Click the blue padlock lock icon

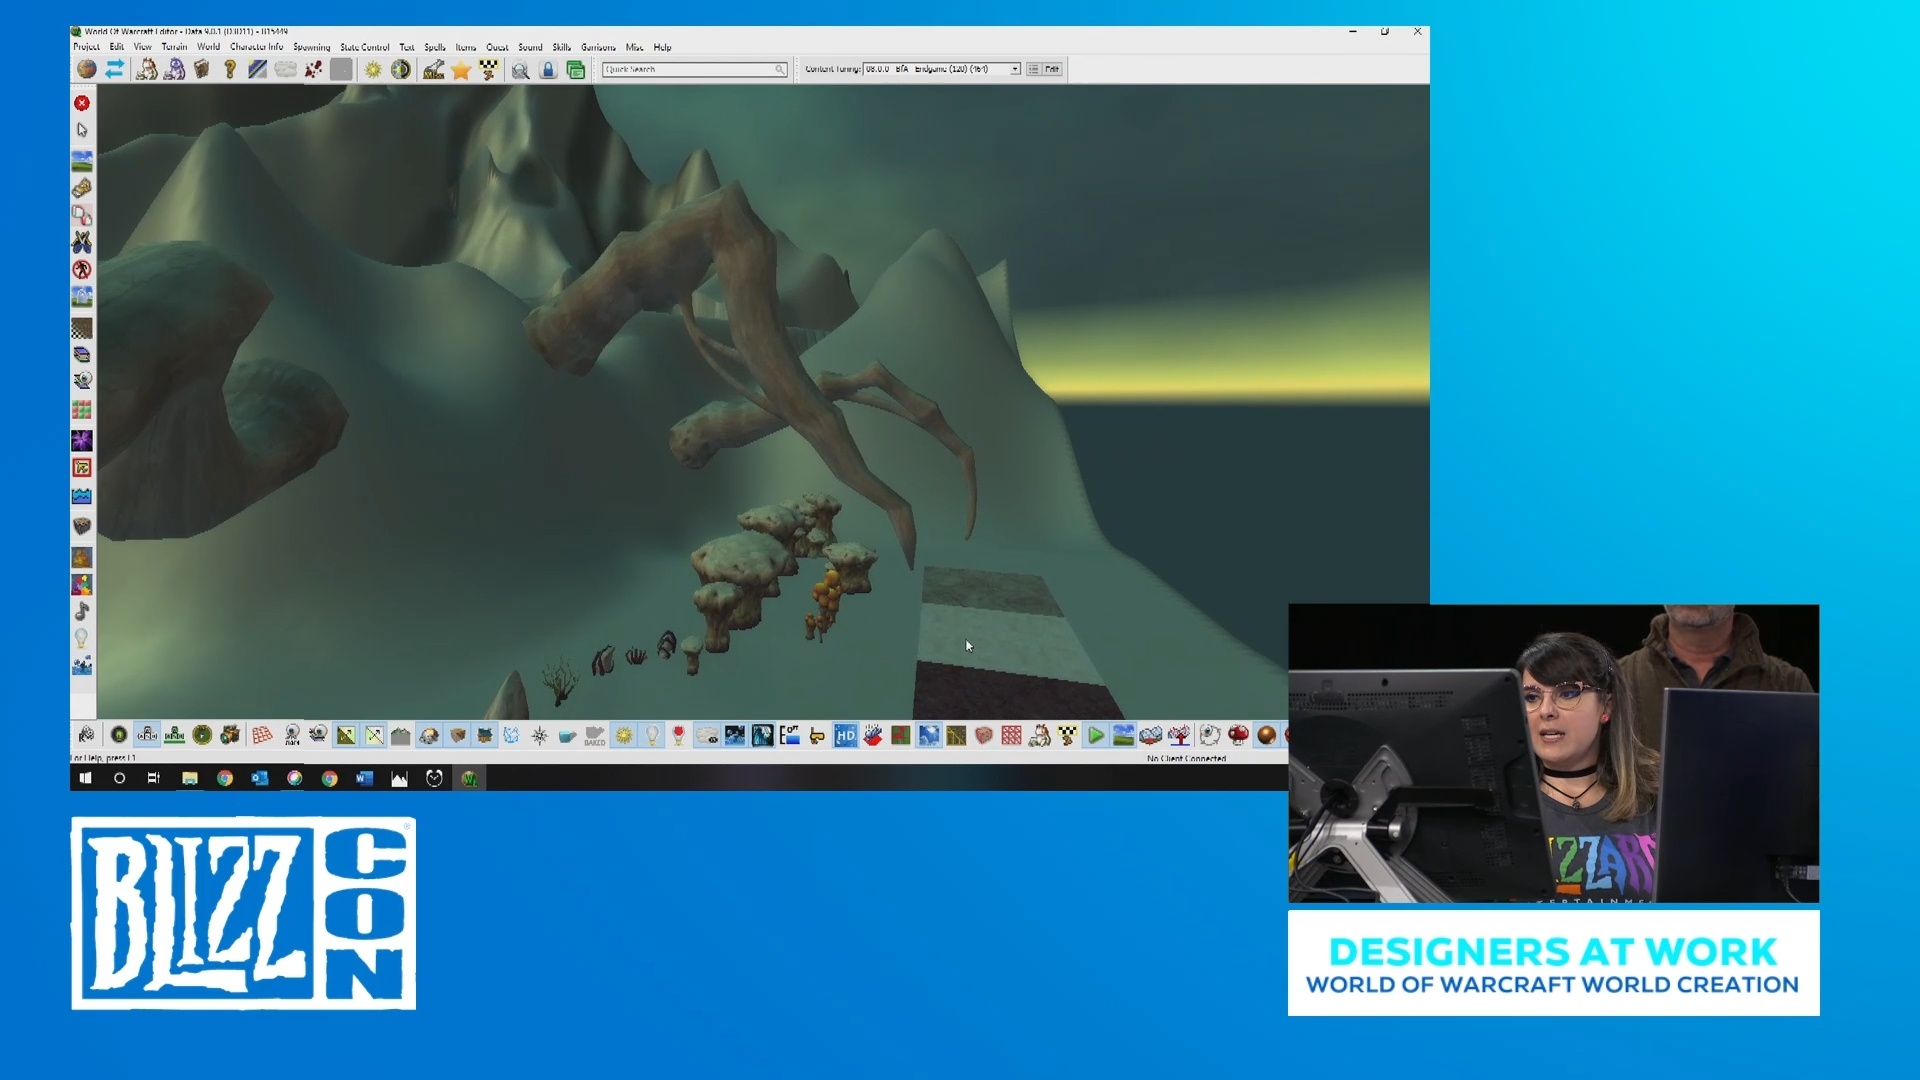click(548, 70)
